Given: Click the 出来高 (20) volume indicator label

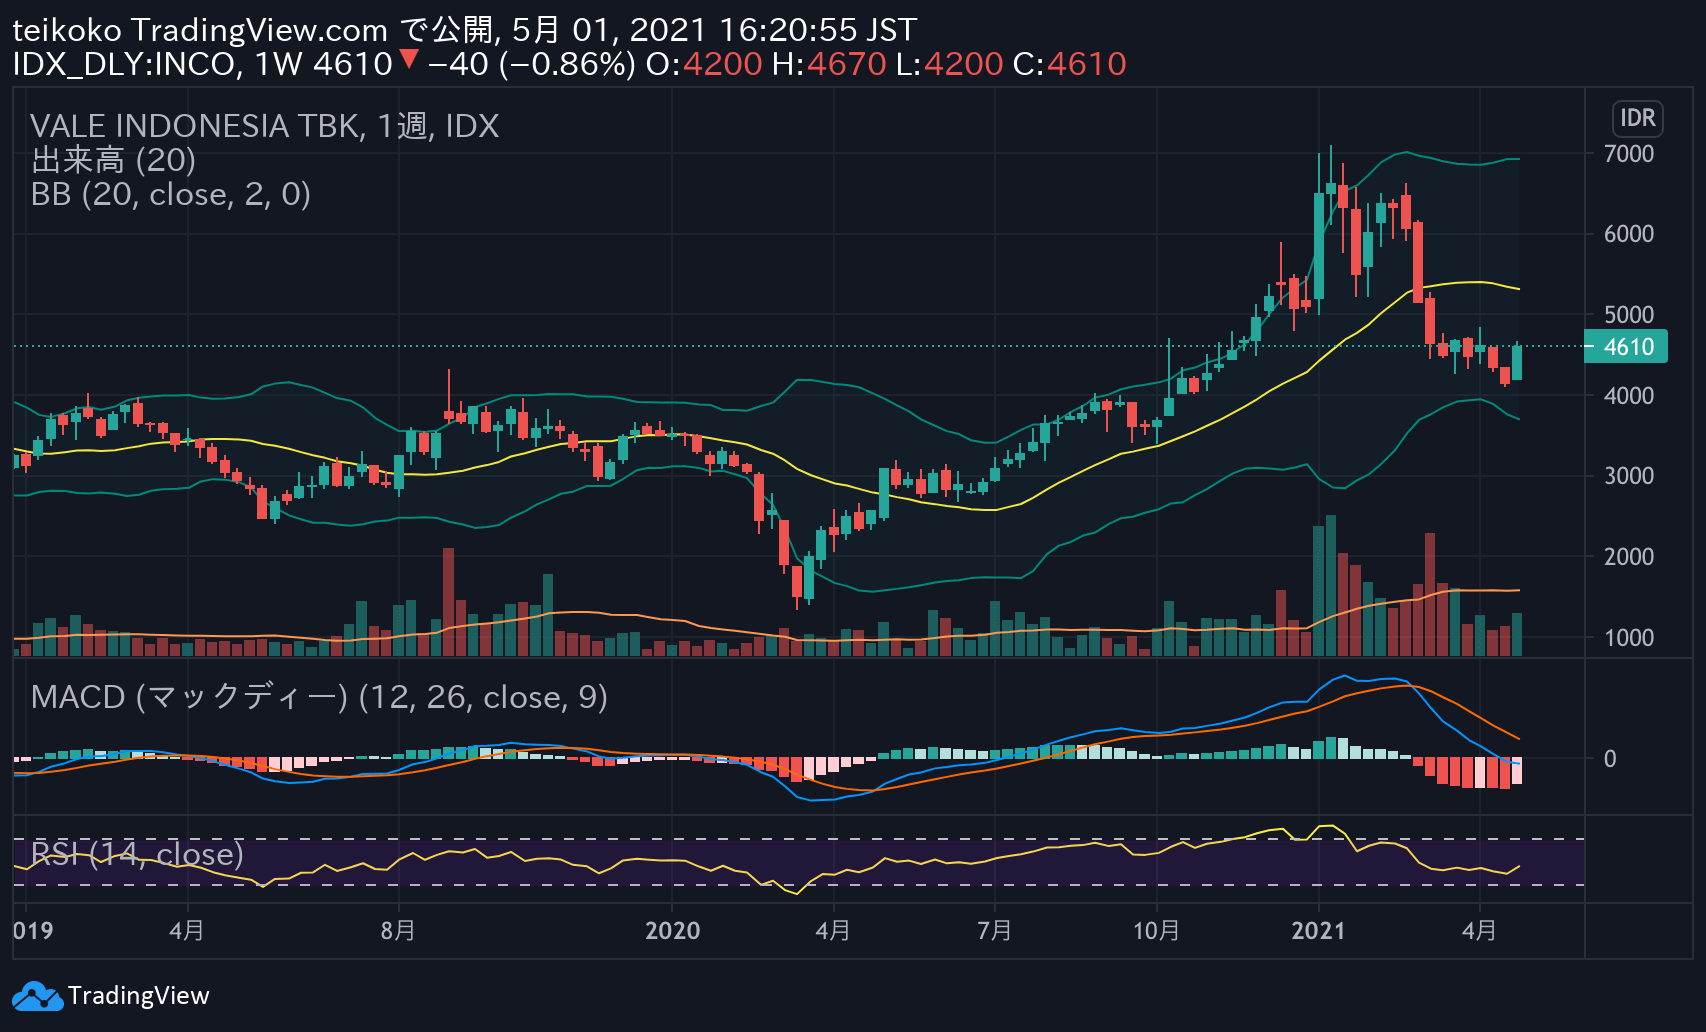Looking at the screenshot, I should (x=113, y=160).
